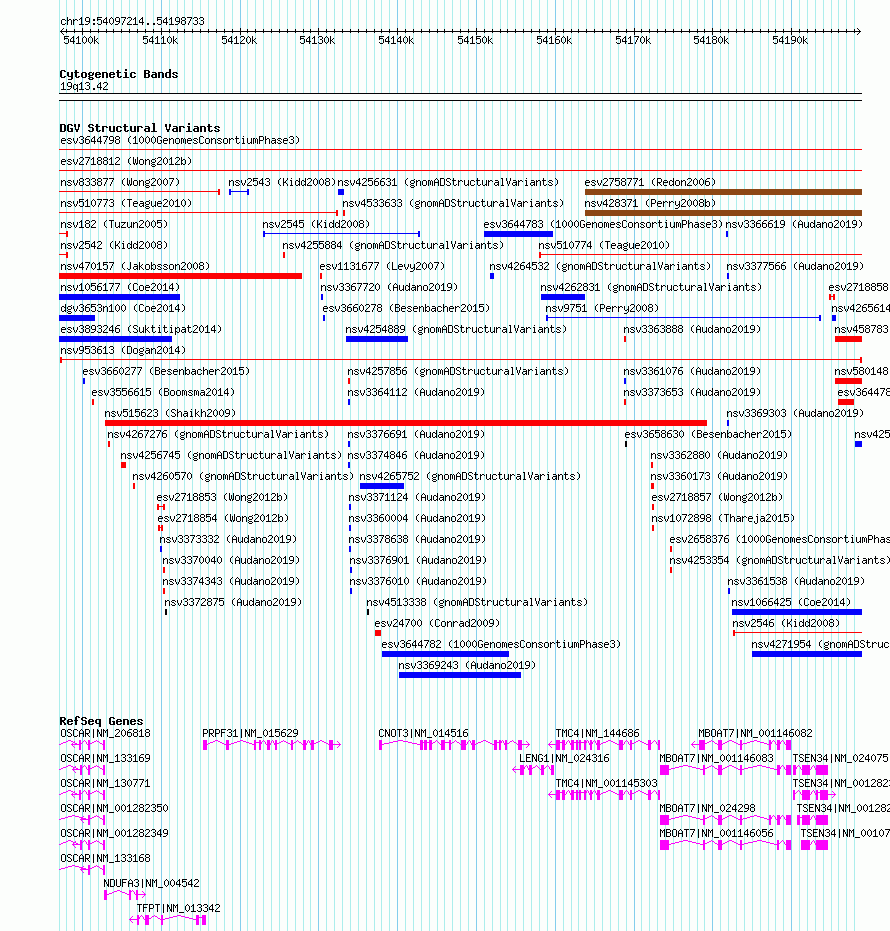The height and width of the screenshot is (931, 890).
Task: Click nsv3377566 (Audano2019) label
Action: [795, 267]
